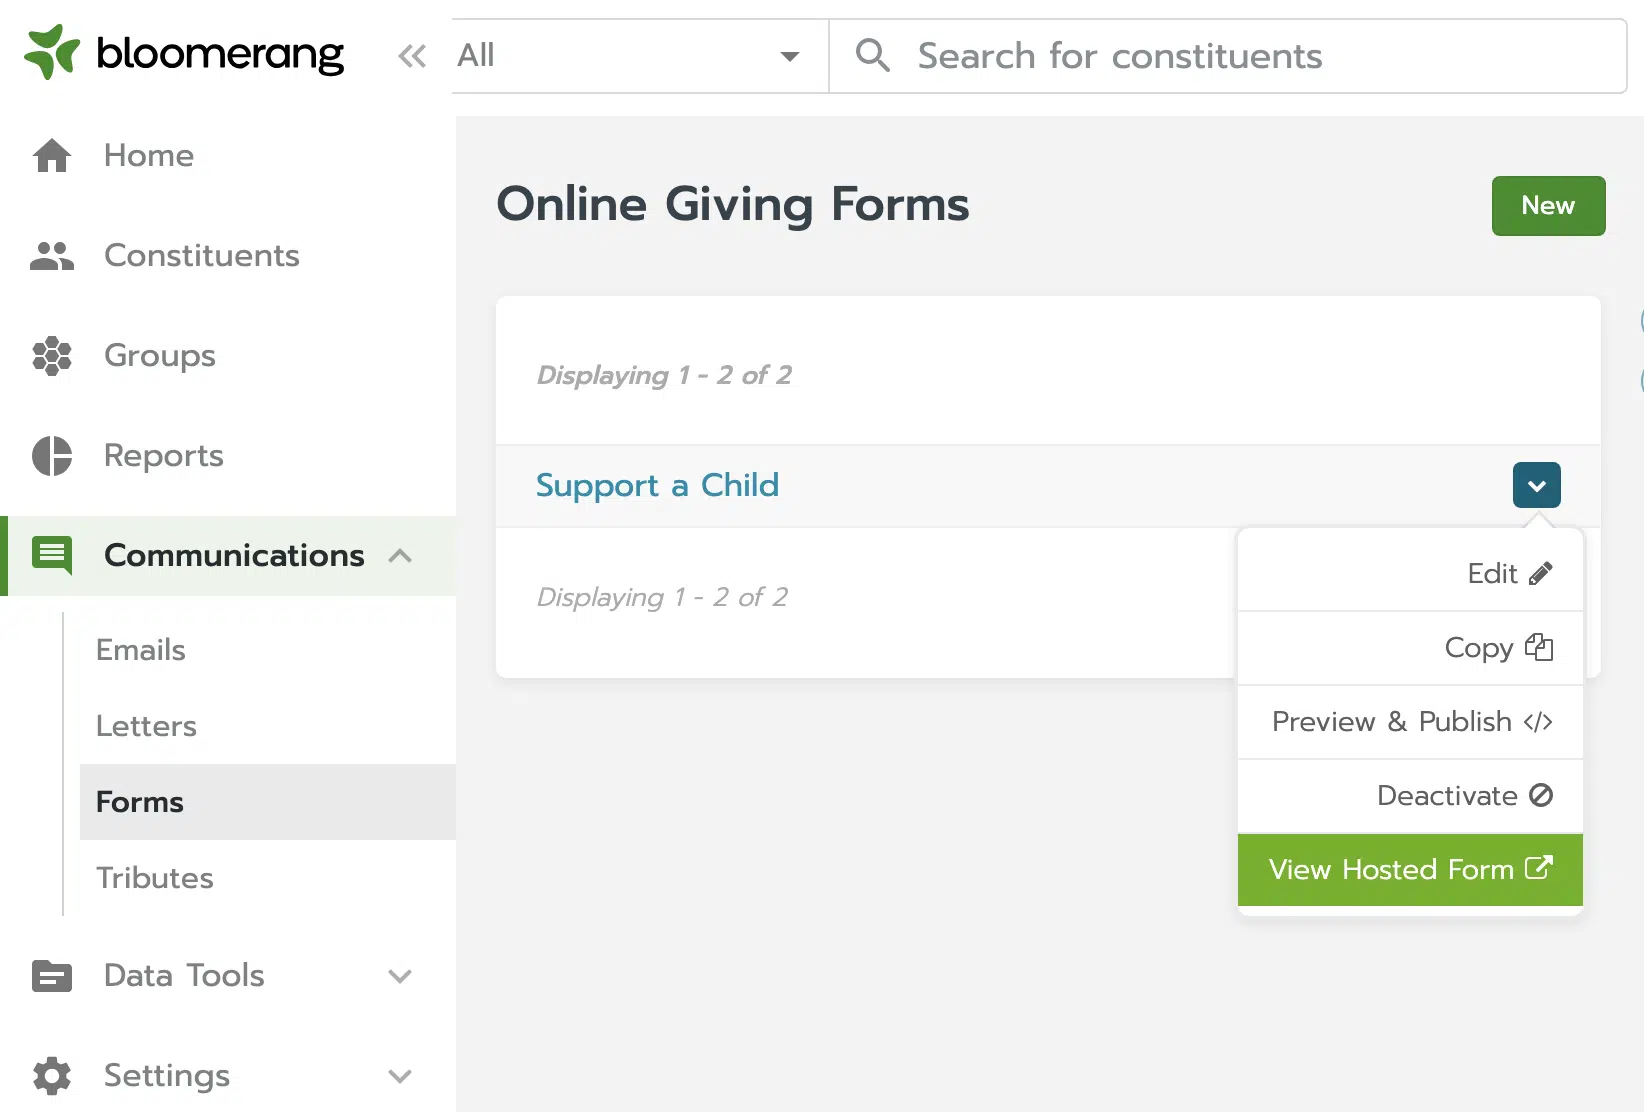Click the Groups cluster icon
The height and width of the screenshot is (1112, 1644).
pos(52,356)
